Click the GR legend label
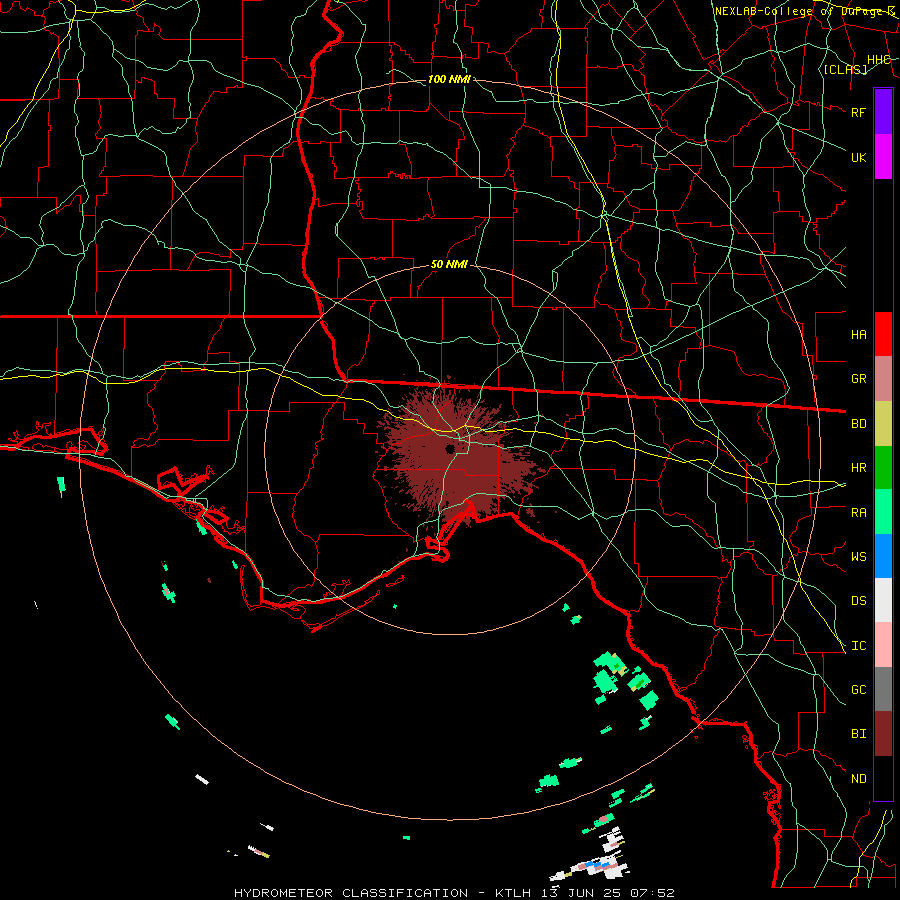Screen dimensions: 900x900 858,379
